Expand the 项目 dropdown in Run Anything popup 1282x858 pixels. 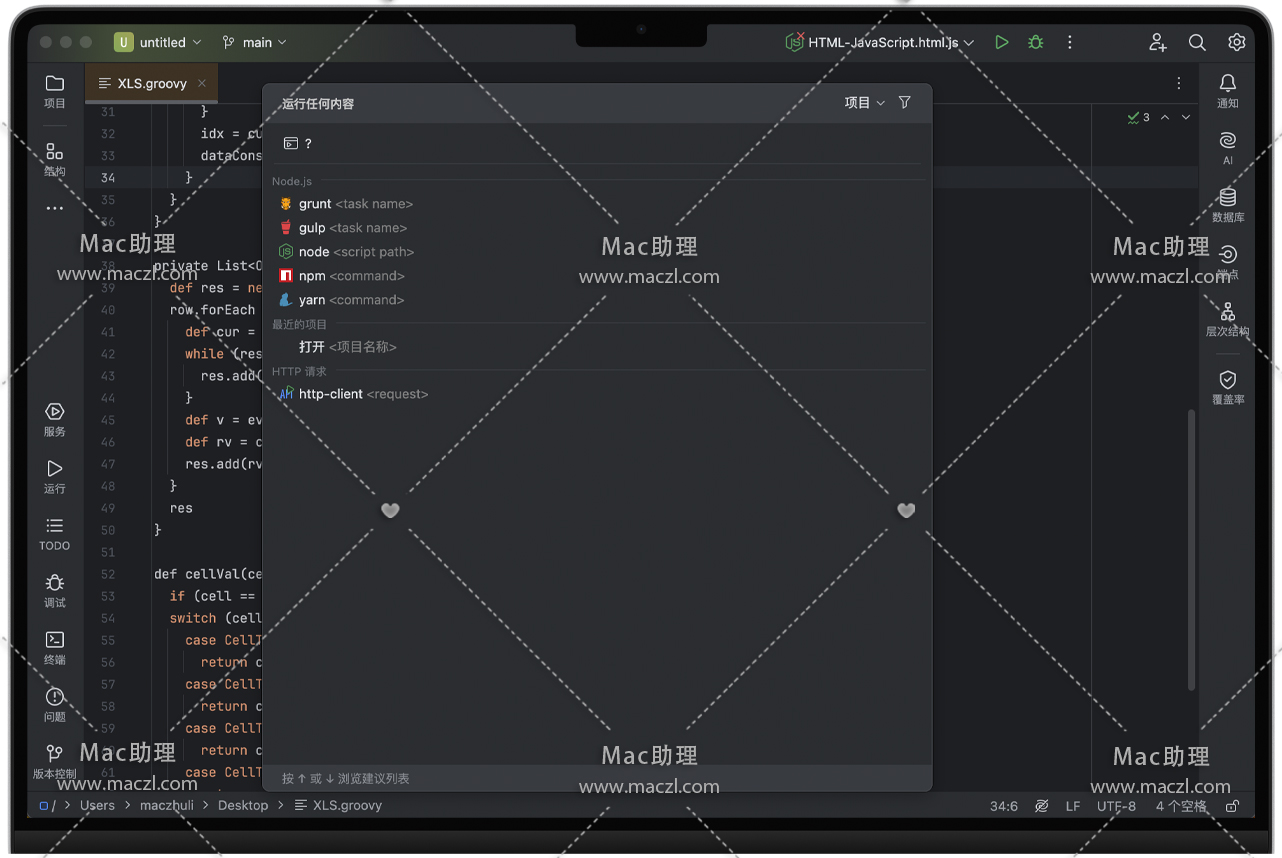tap(864, 103)
